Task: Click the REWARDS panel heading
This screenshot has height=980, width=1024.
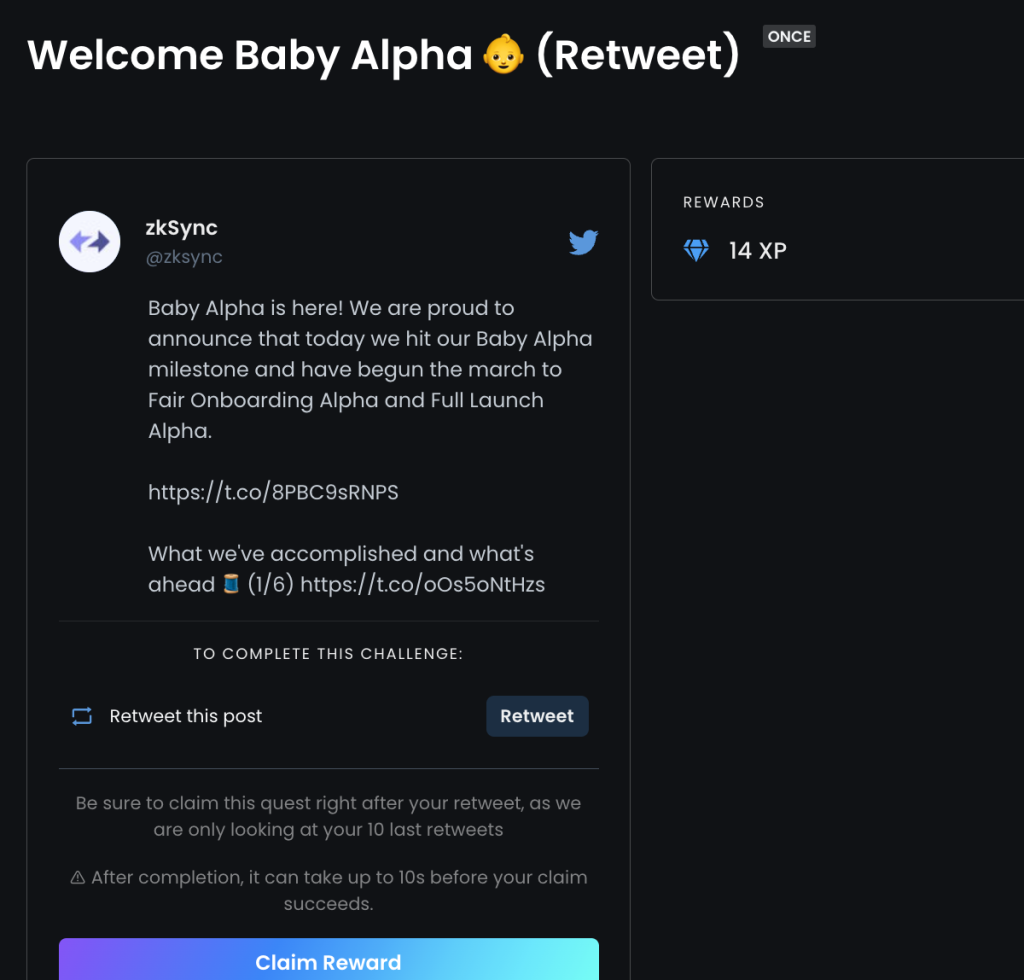Action: 724,202
